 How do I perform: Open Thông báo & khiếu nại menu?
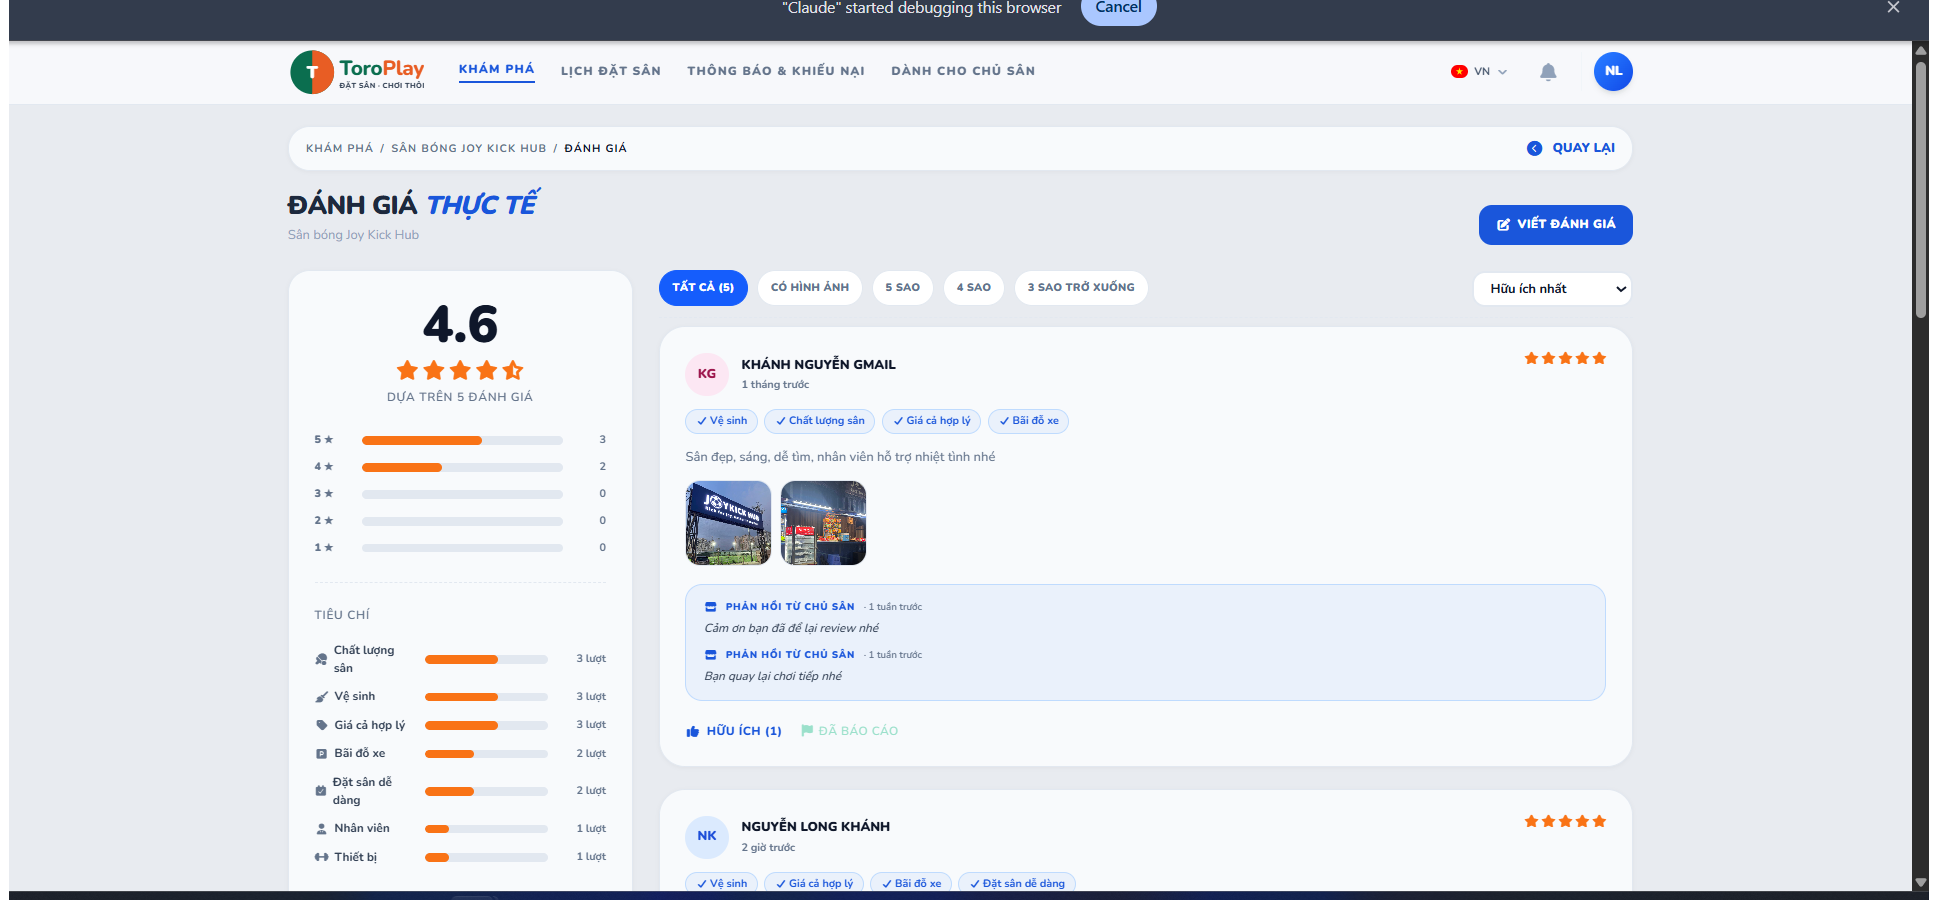pyautogui.click(x=776, y=71)
